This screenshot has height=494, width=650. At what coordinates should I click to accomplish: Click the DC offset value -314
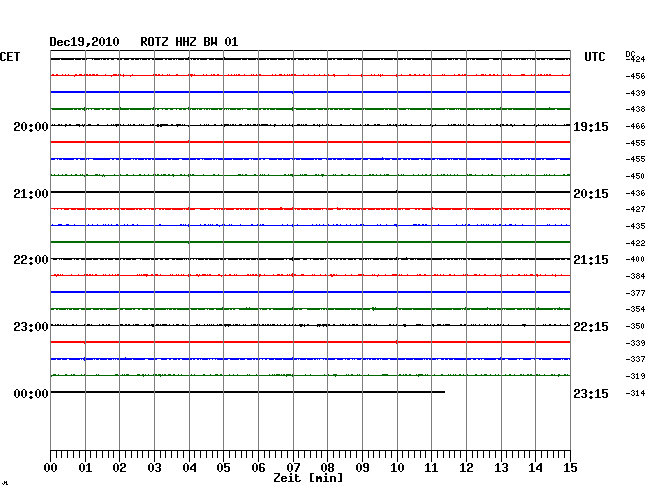635,393
